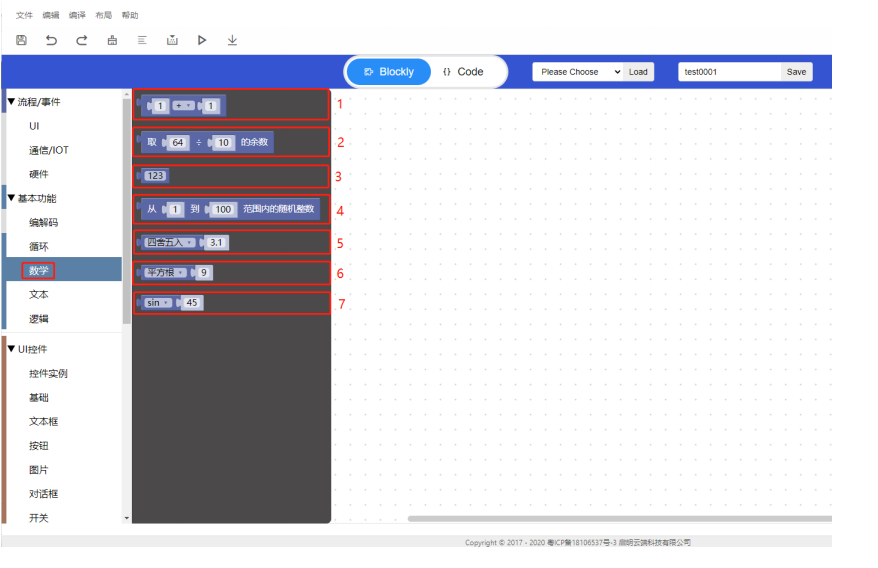Select the 对话框 category
878x568 pixels.
tap(43, 494)
